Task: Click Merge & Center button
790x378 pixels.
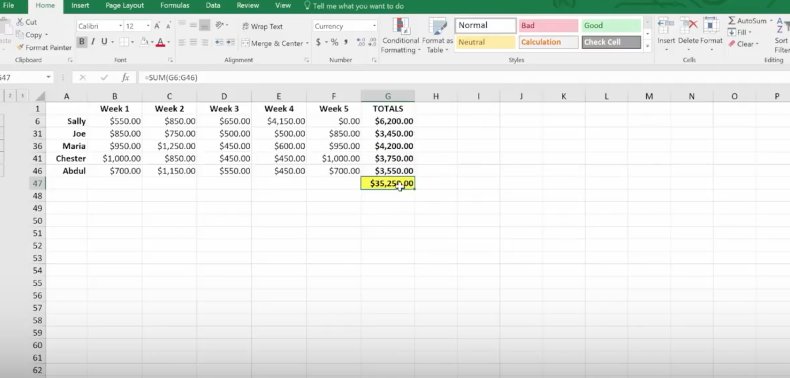Action: click(275, 43)
